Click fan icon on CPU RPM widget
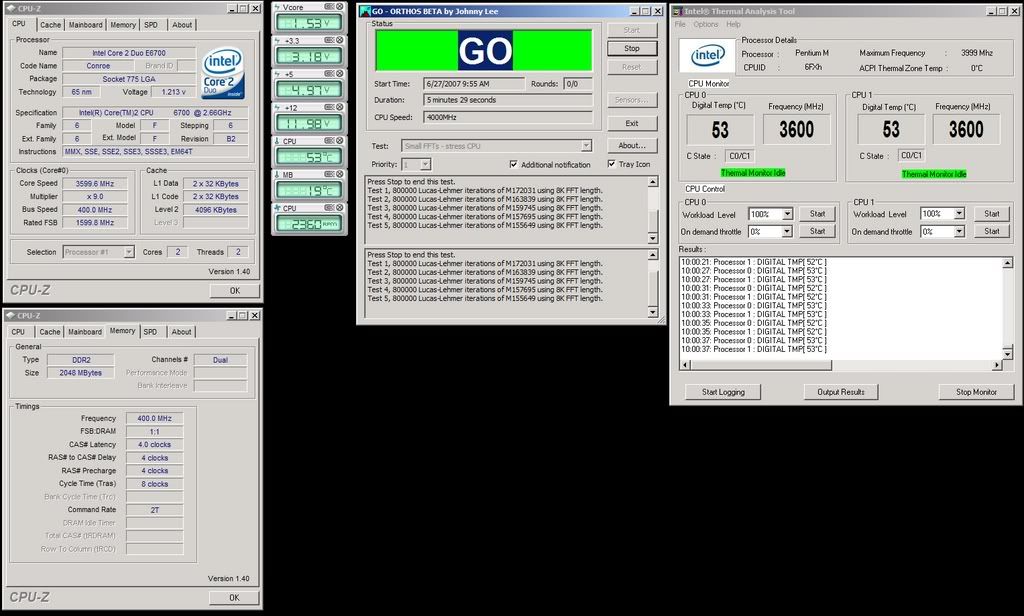Image resolution: width=1024 pixels, height=616 pixels. coord(278,208)
